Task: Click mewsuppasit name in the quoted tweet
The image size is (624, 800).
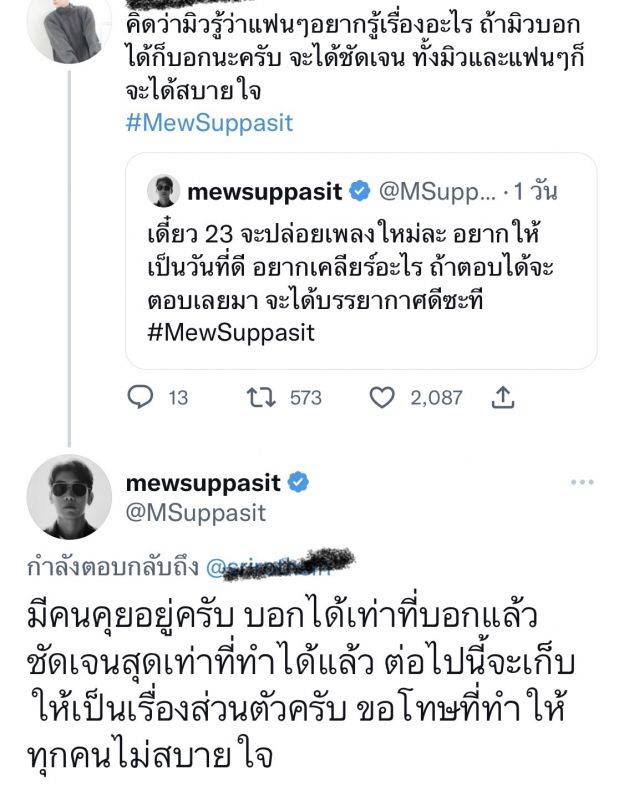Action: 264,190
